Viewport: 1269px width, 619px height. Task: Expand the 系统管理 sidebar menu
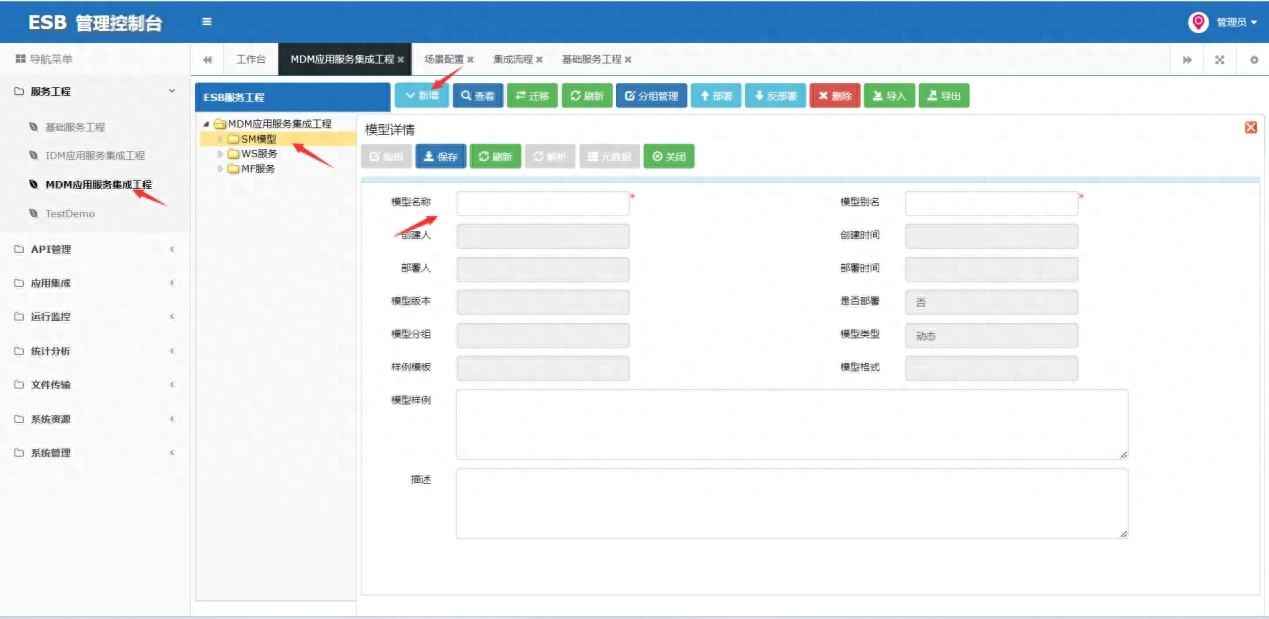coord(95,453)
